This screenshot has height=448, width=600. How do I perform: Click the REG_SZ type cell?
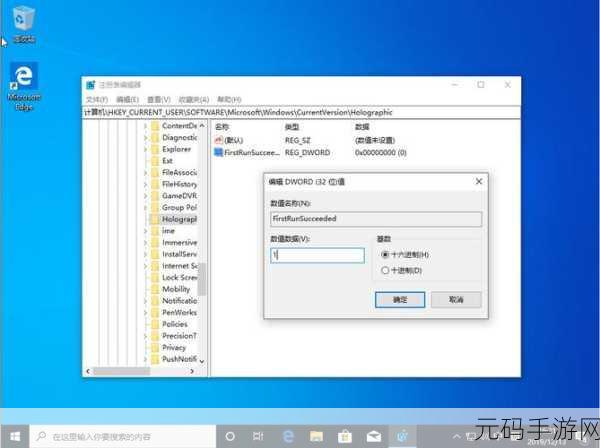point(298,140)
